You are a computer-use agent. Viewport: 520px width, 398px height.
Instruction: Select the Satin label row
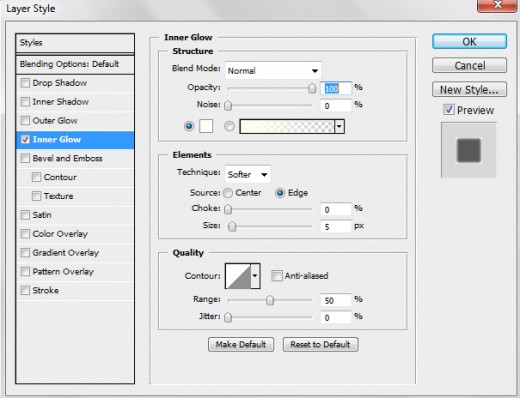point(75,215)
